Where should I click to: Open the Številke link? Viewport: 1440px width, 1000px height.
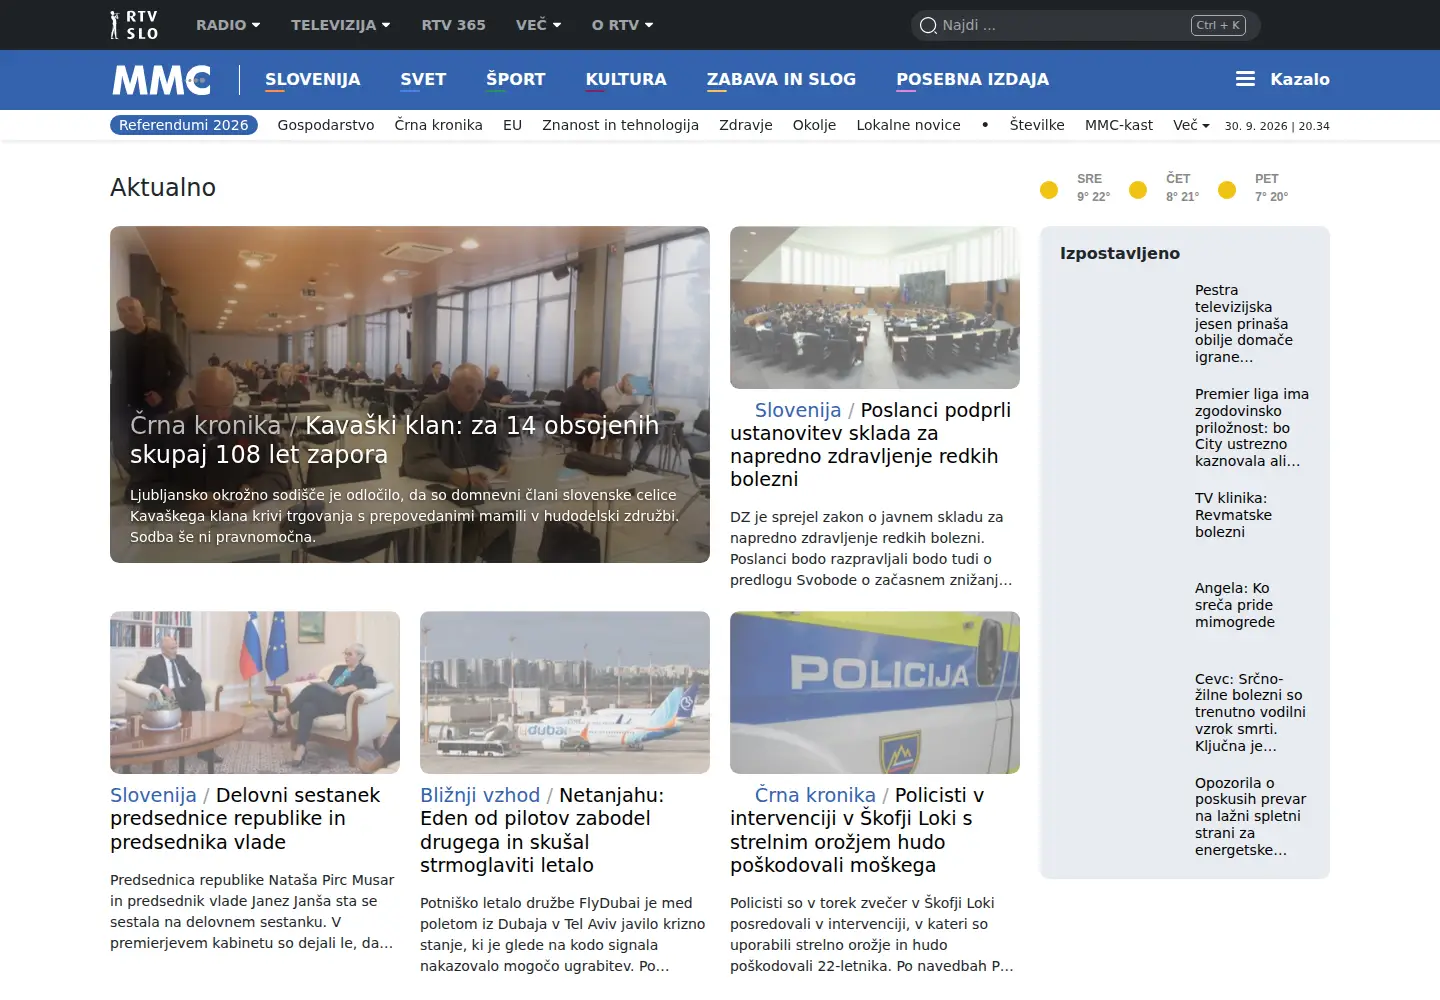pyautogui.click(x=1037, y=125)
